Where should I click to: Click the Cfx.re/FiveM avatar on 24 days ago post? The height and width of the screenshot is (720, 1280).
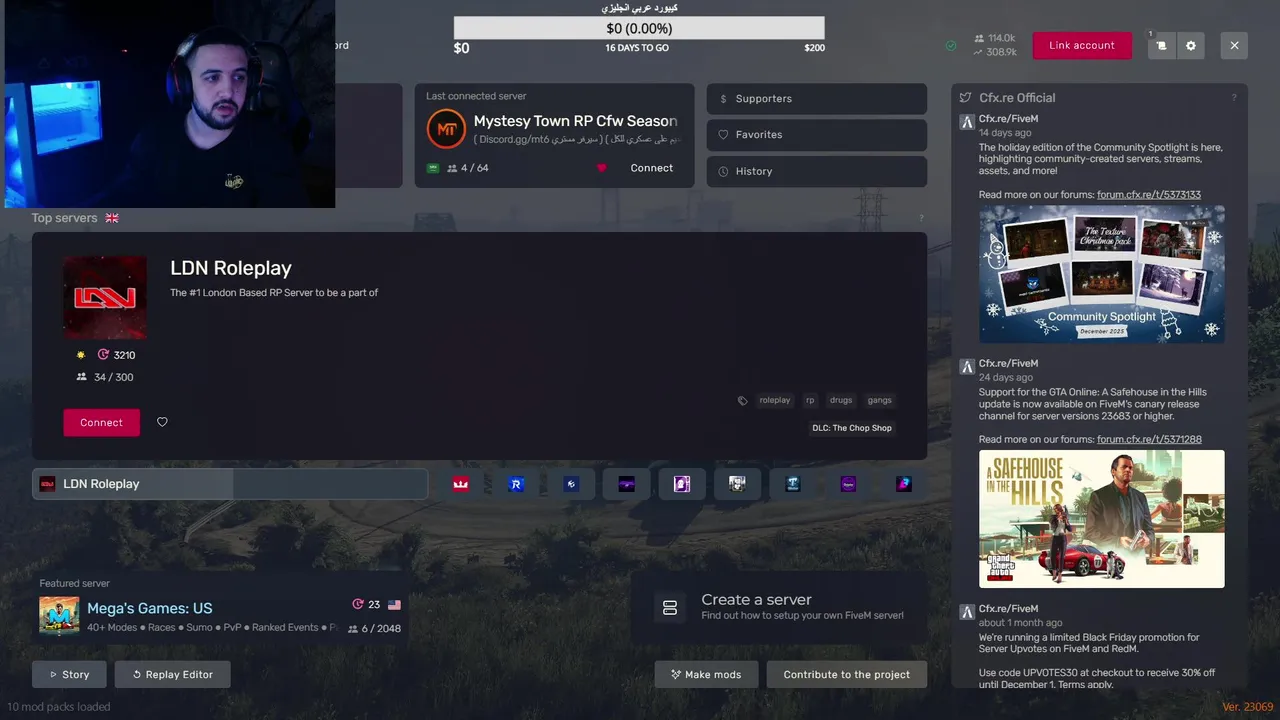tap(967, 367)
